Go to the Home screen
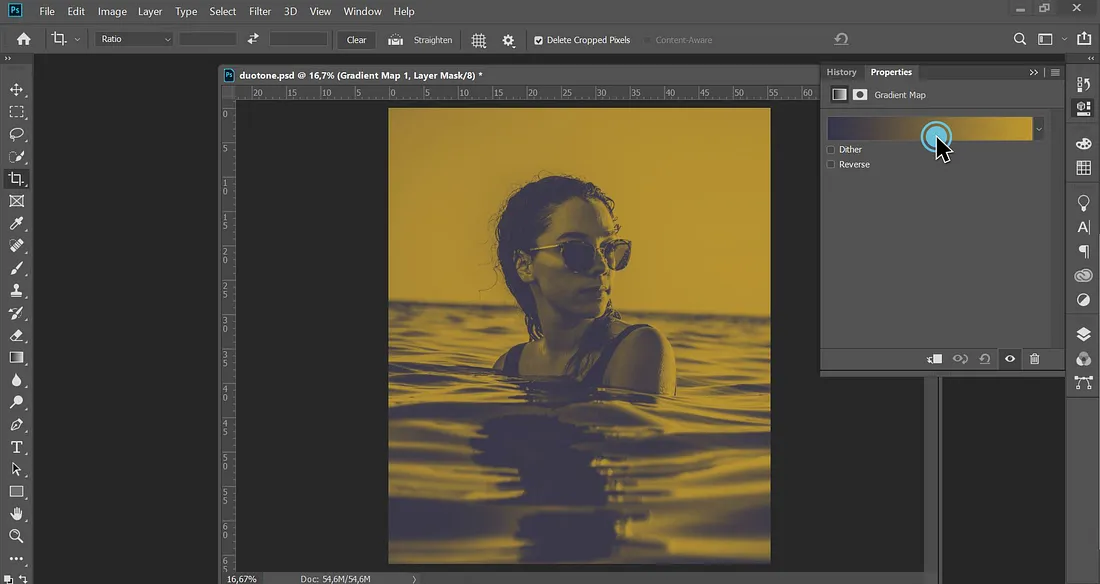Viewport: 1100px width, 584px height. (23, 39)
